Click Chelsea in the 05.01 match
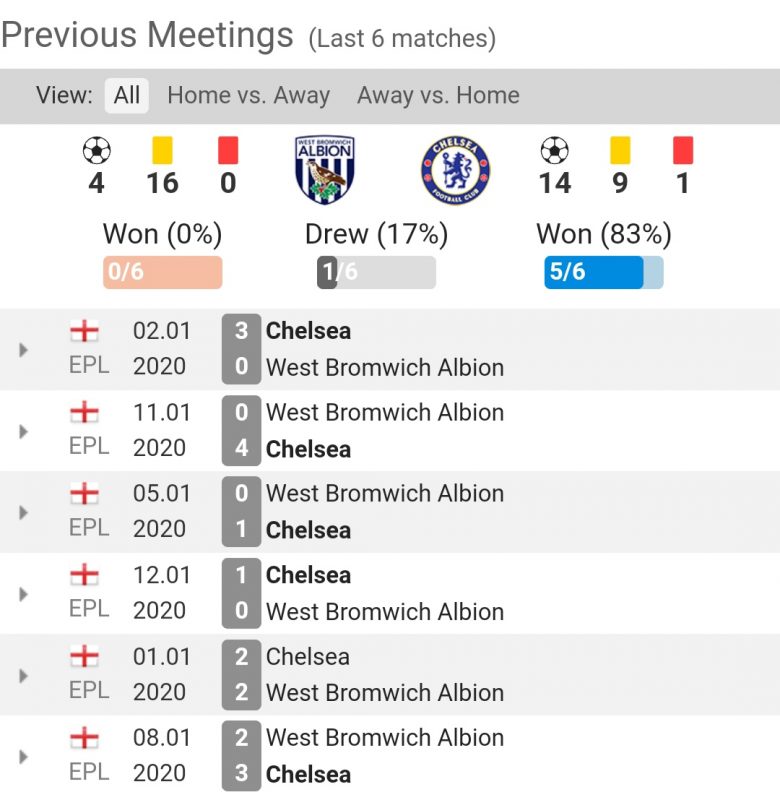 pos(308,530)
